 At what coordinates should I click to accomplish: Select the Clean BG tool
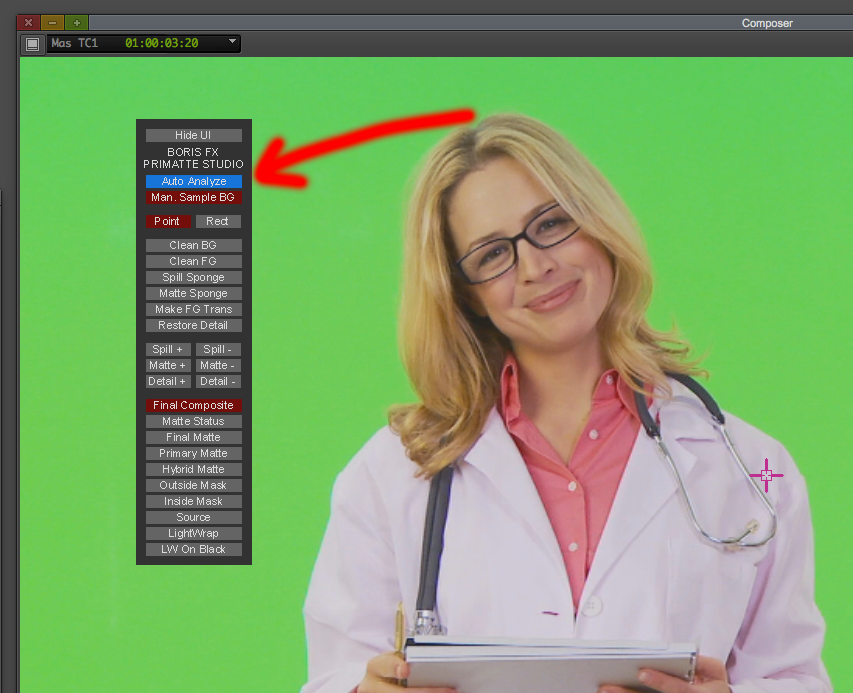[x=193, y=245]
